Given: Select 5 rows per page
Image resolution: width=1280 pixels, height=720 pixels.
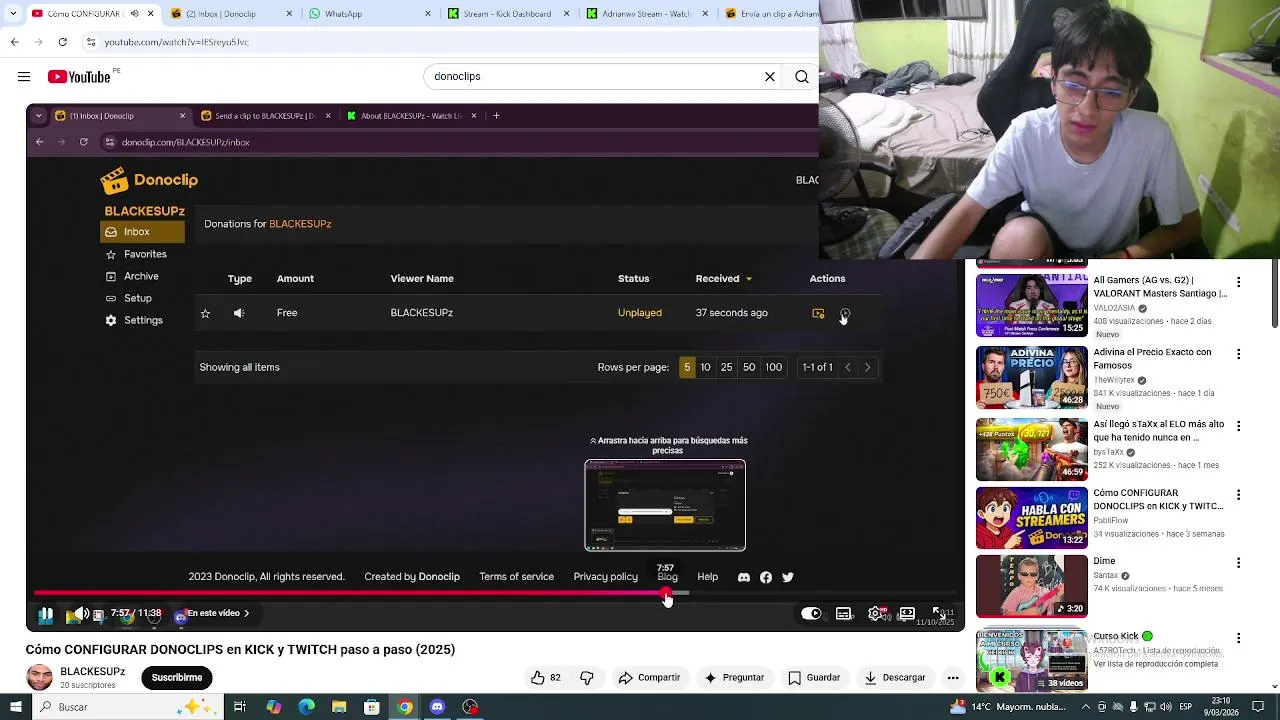Looking at the screenshot, I should [x=687, y=367].
